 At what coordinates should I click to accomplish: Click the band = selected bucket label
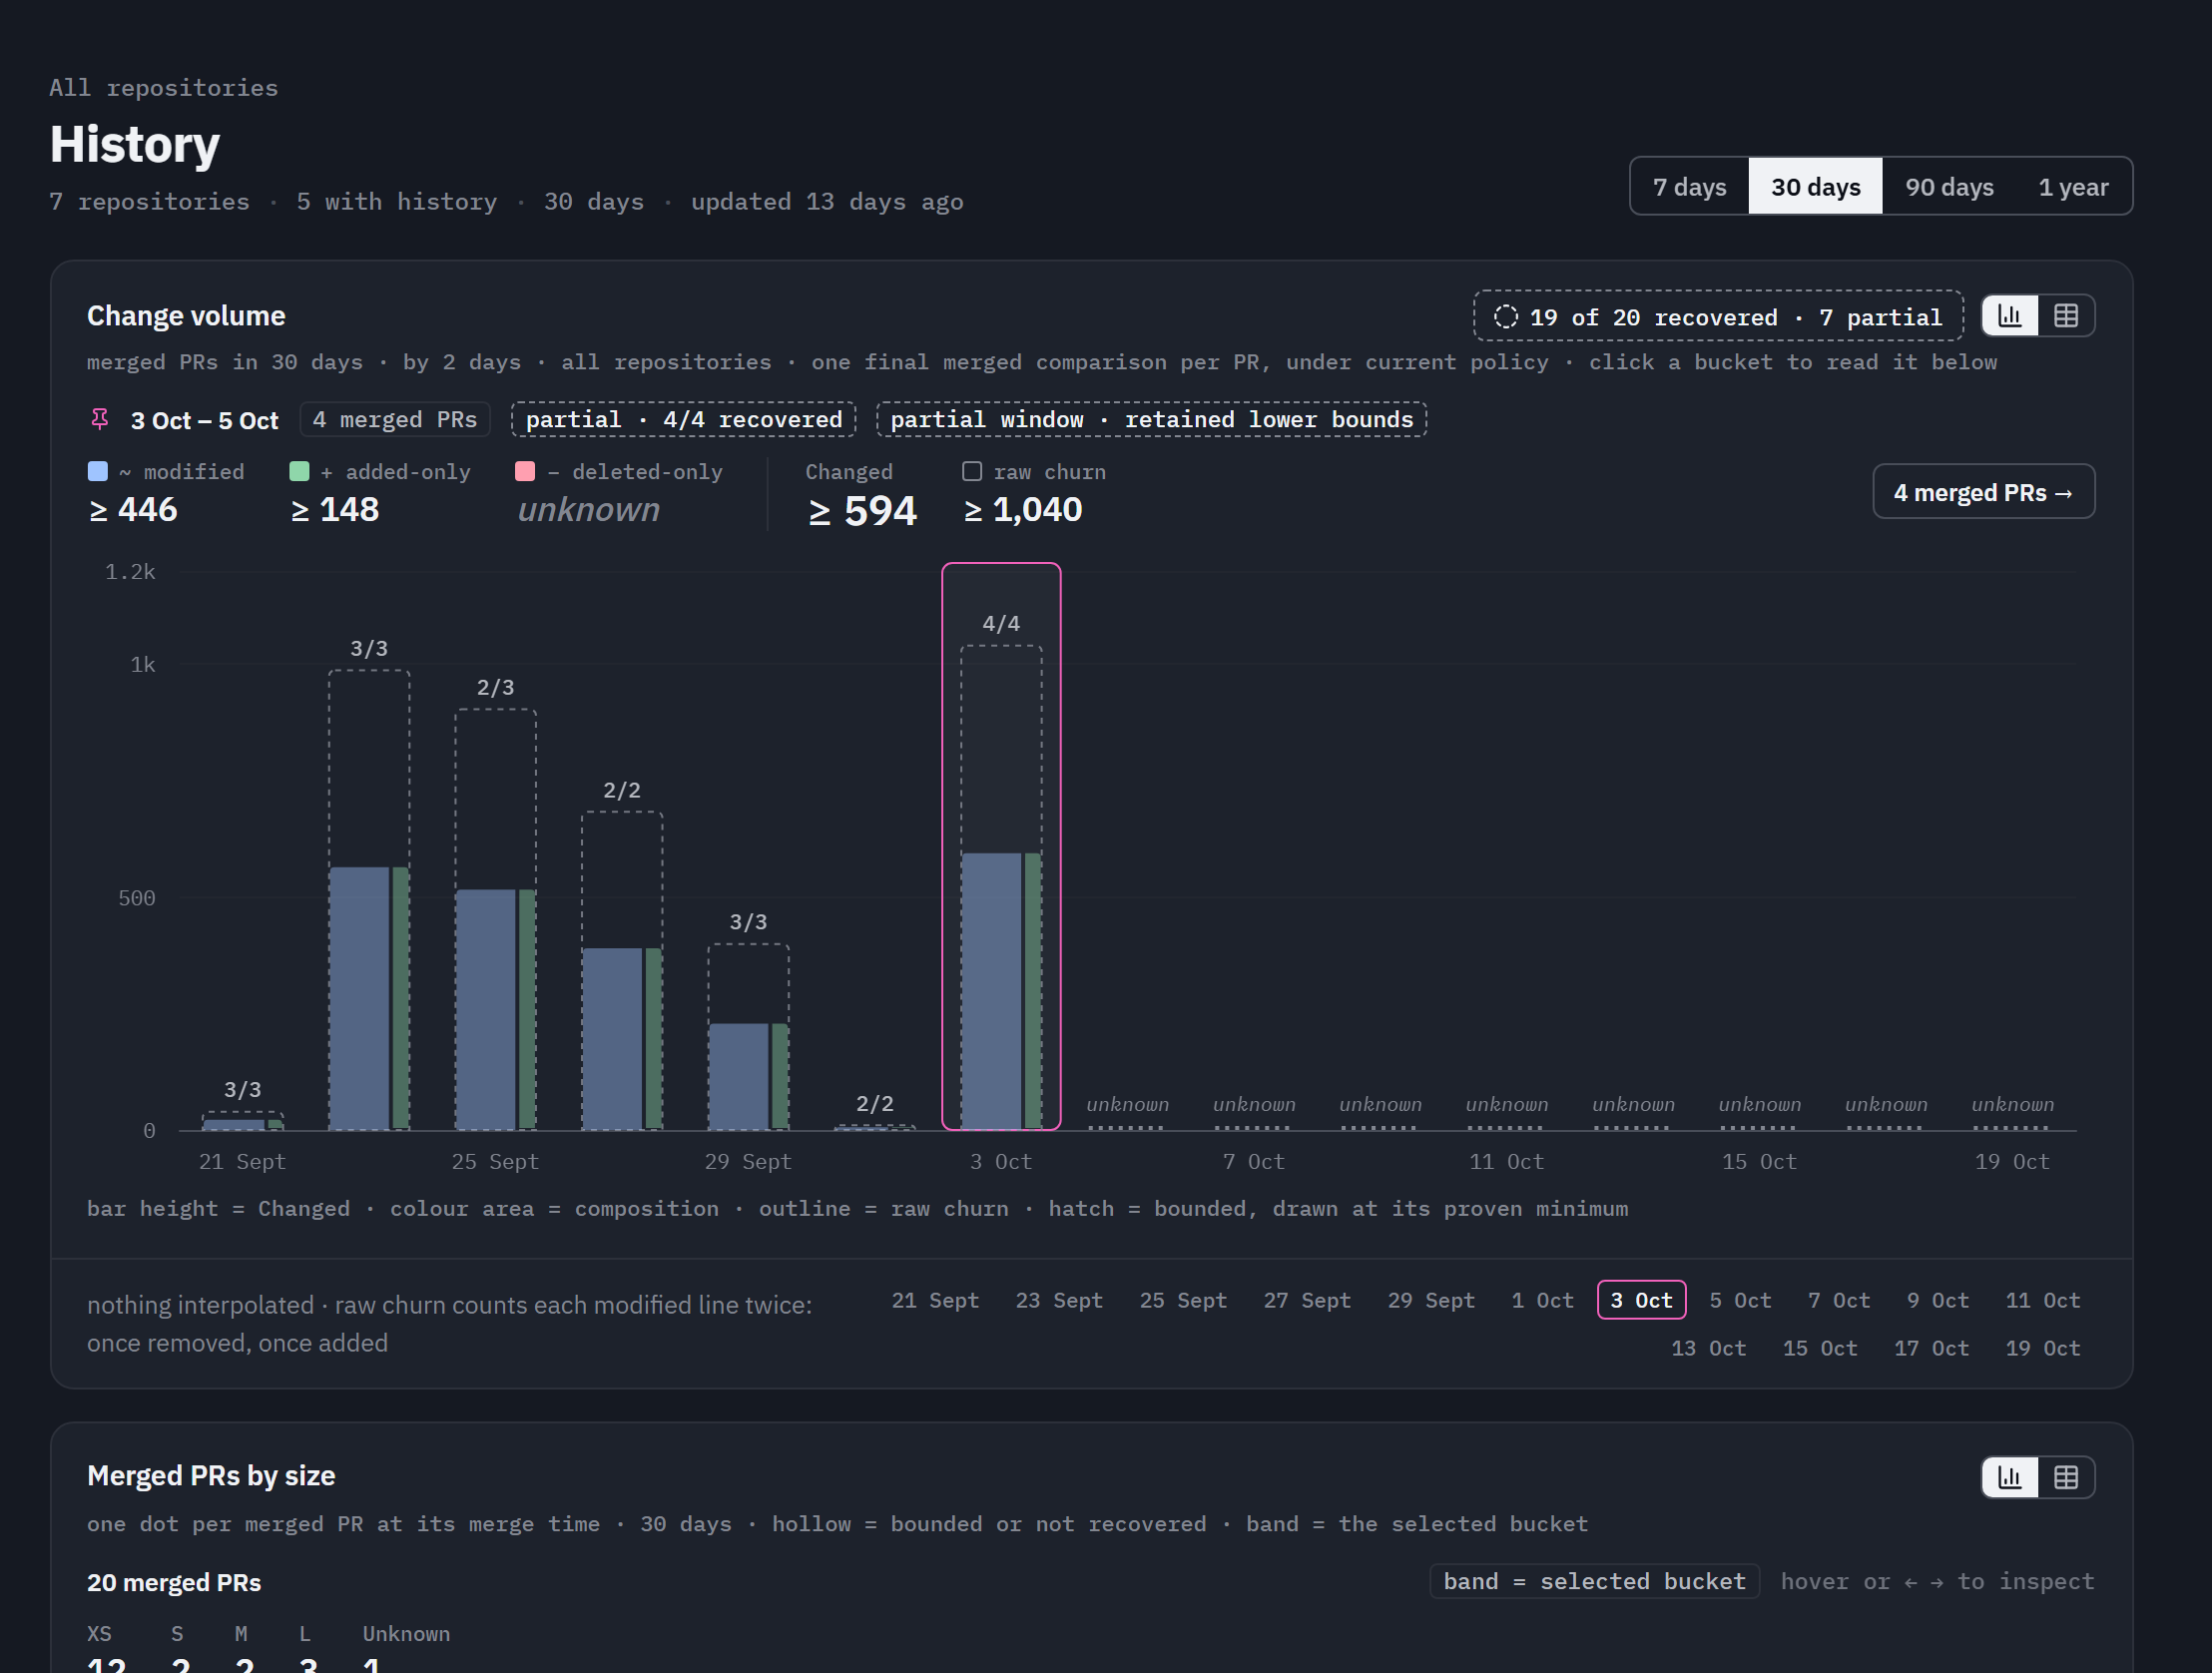coord(1594,1581)
